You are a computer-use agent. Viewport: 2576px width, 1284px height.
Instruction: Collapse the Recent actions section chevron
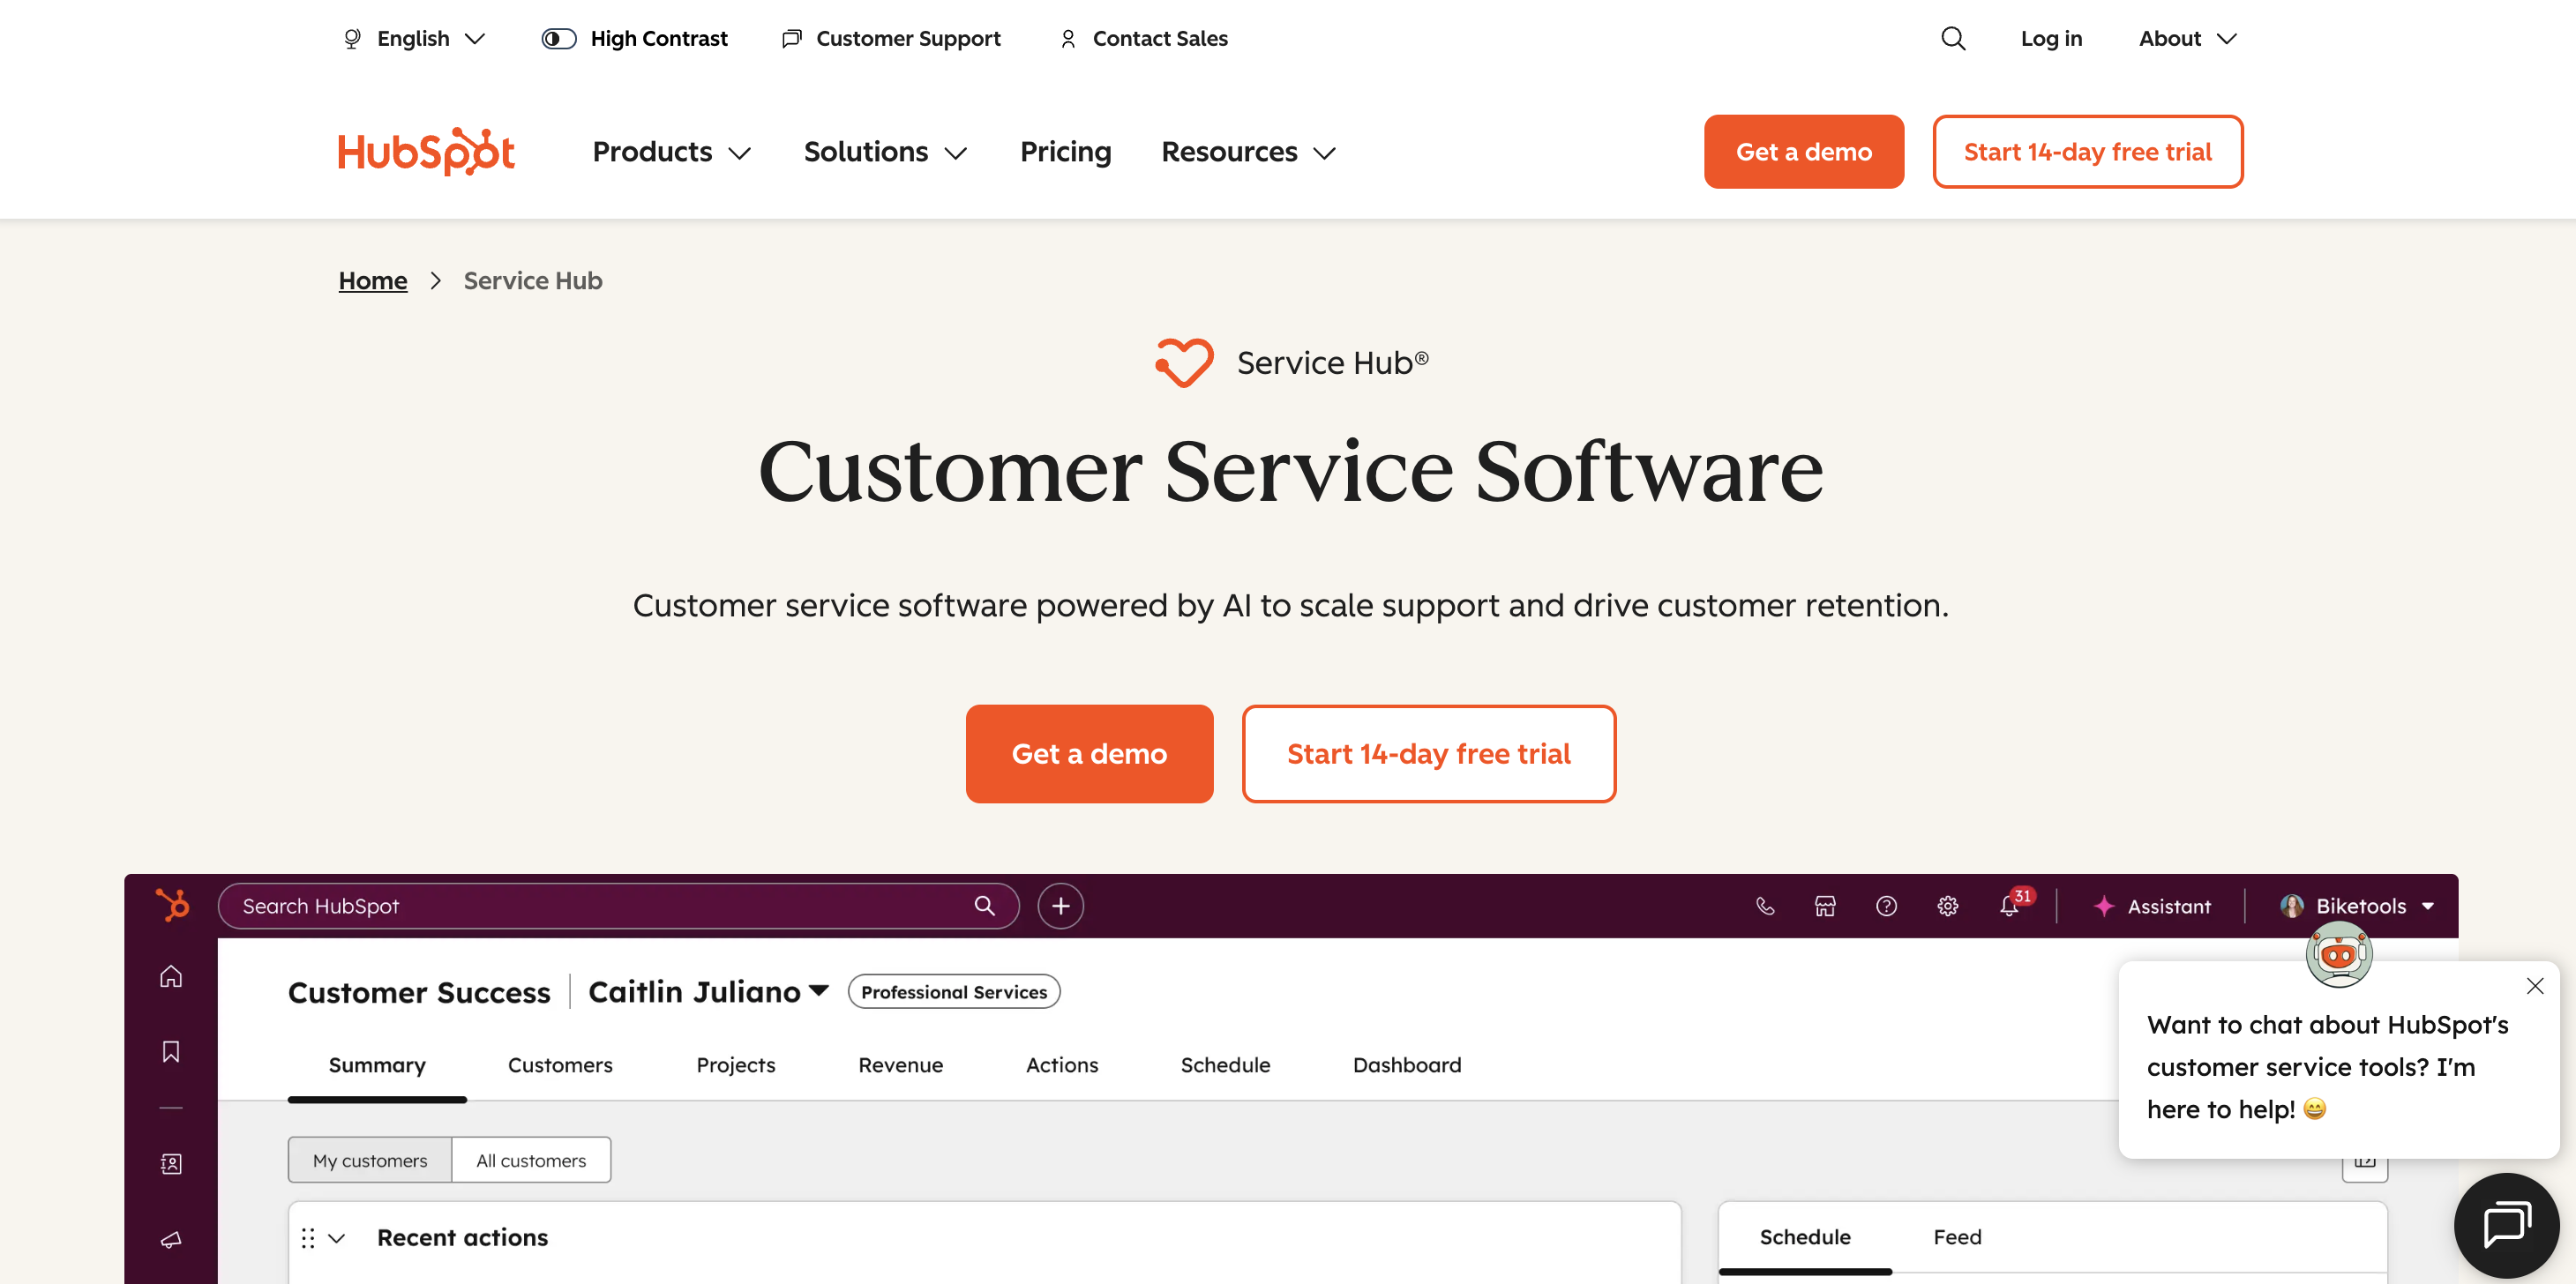pyautogui.click(x=337, y=1238)
